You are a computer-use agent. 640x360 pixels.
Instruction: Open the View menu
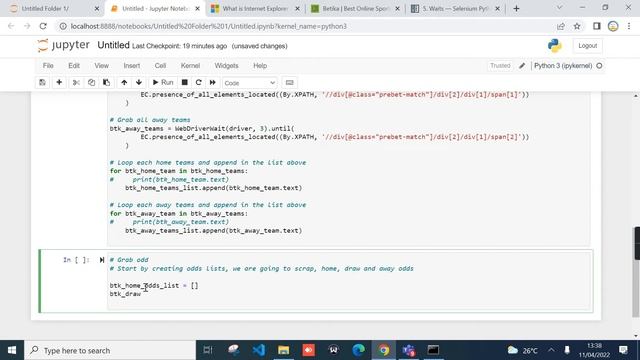(x=102, y=66)
